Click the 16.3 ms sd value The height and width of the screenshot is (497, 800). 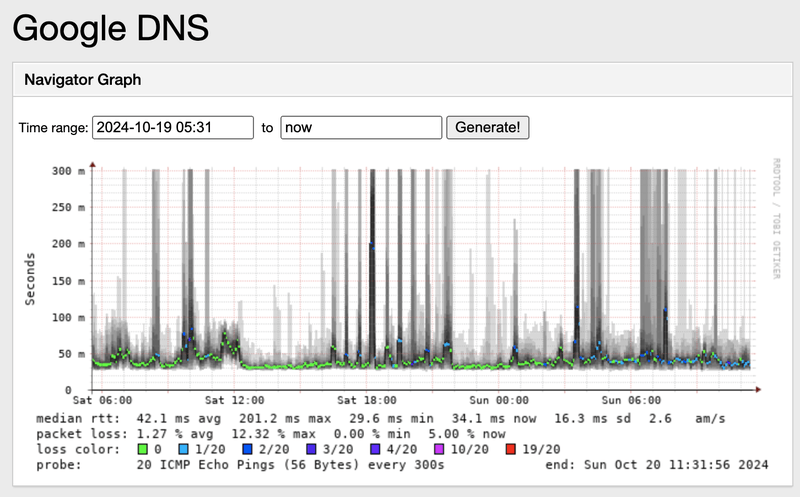(x=593, y=418)
